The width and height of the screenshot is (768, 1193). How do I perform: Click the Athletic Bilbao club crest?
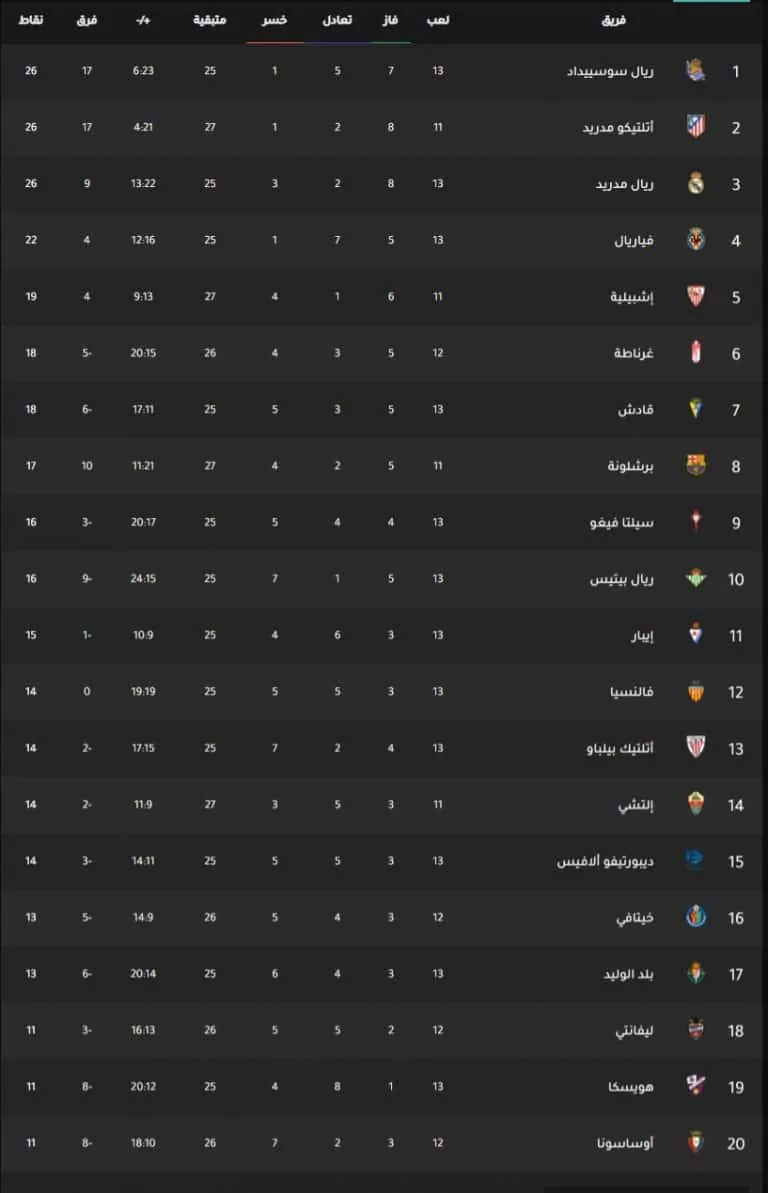pyautogui.click(x=696, y=747)
